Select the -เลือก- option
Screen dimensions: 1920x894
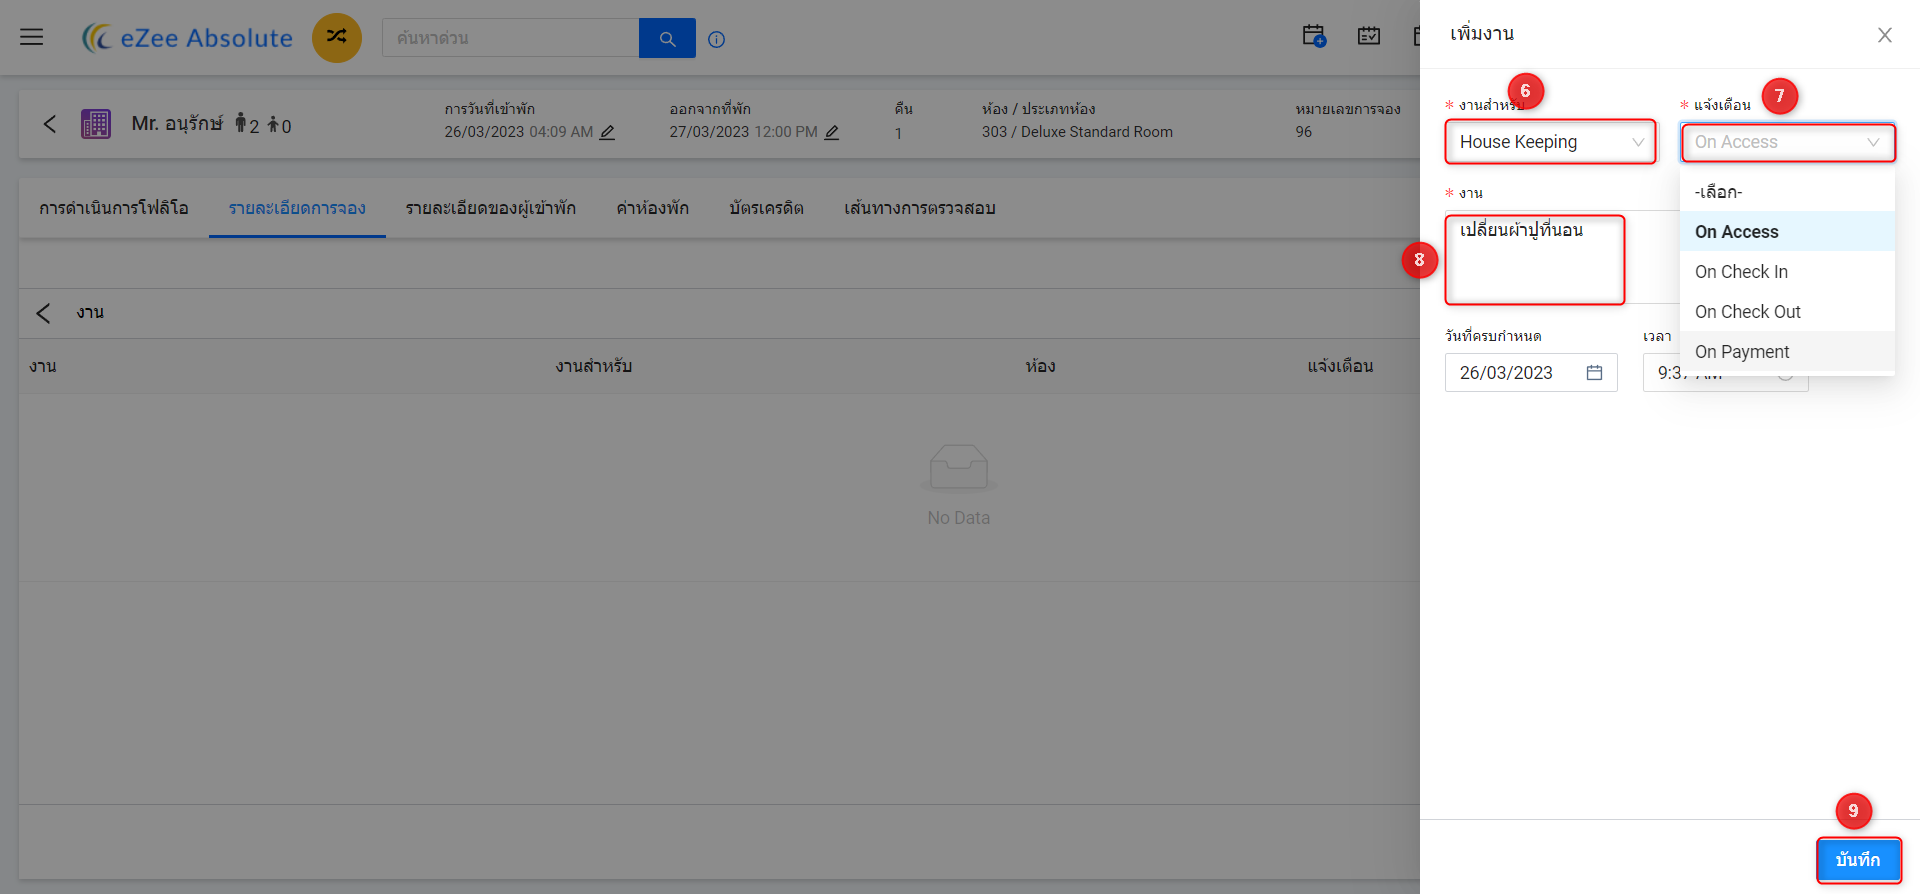coord(1787,192)
